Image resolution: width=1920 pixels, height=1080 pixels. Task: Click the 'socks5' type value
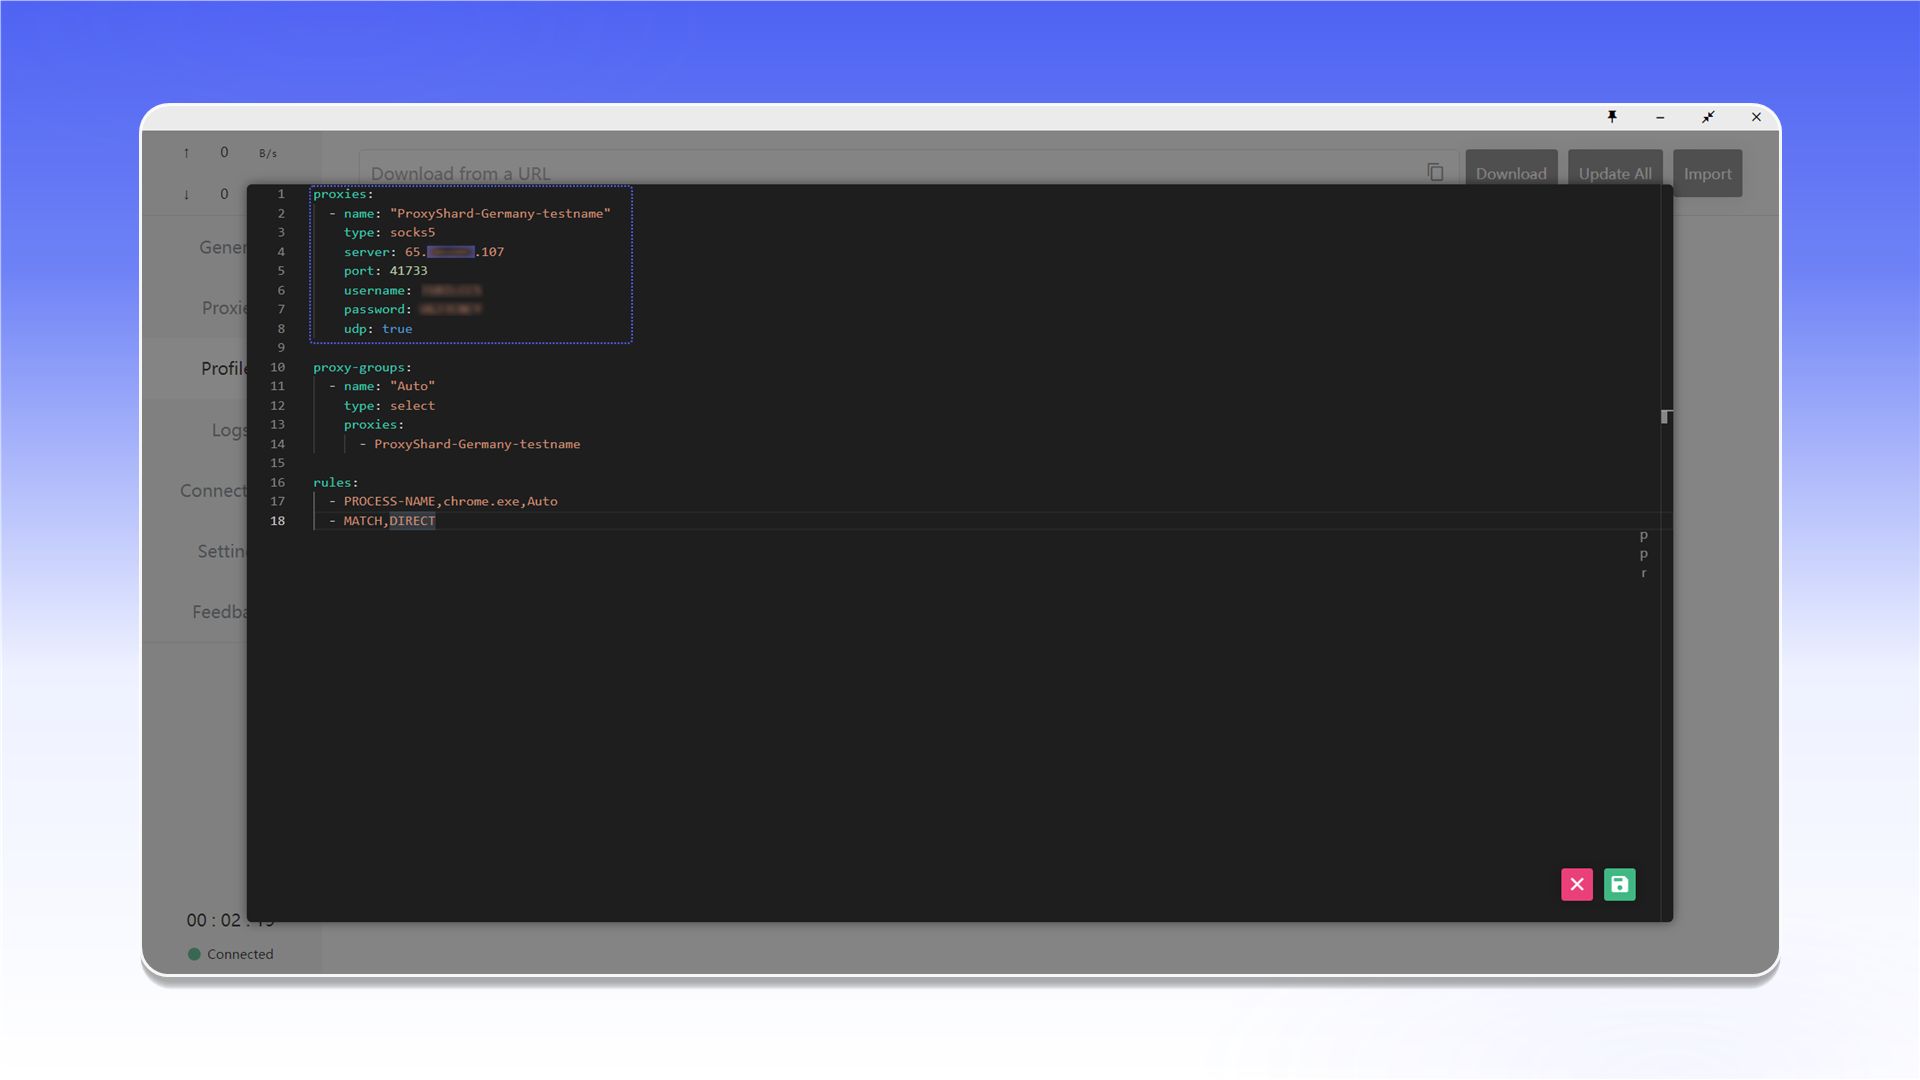(412, 232)
